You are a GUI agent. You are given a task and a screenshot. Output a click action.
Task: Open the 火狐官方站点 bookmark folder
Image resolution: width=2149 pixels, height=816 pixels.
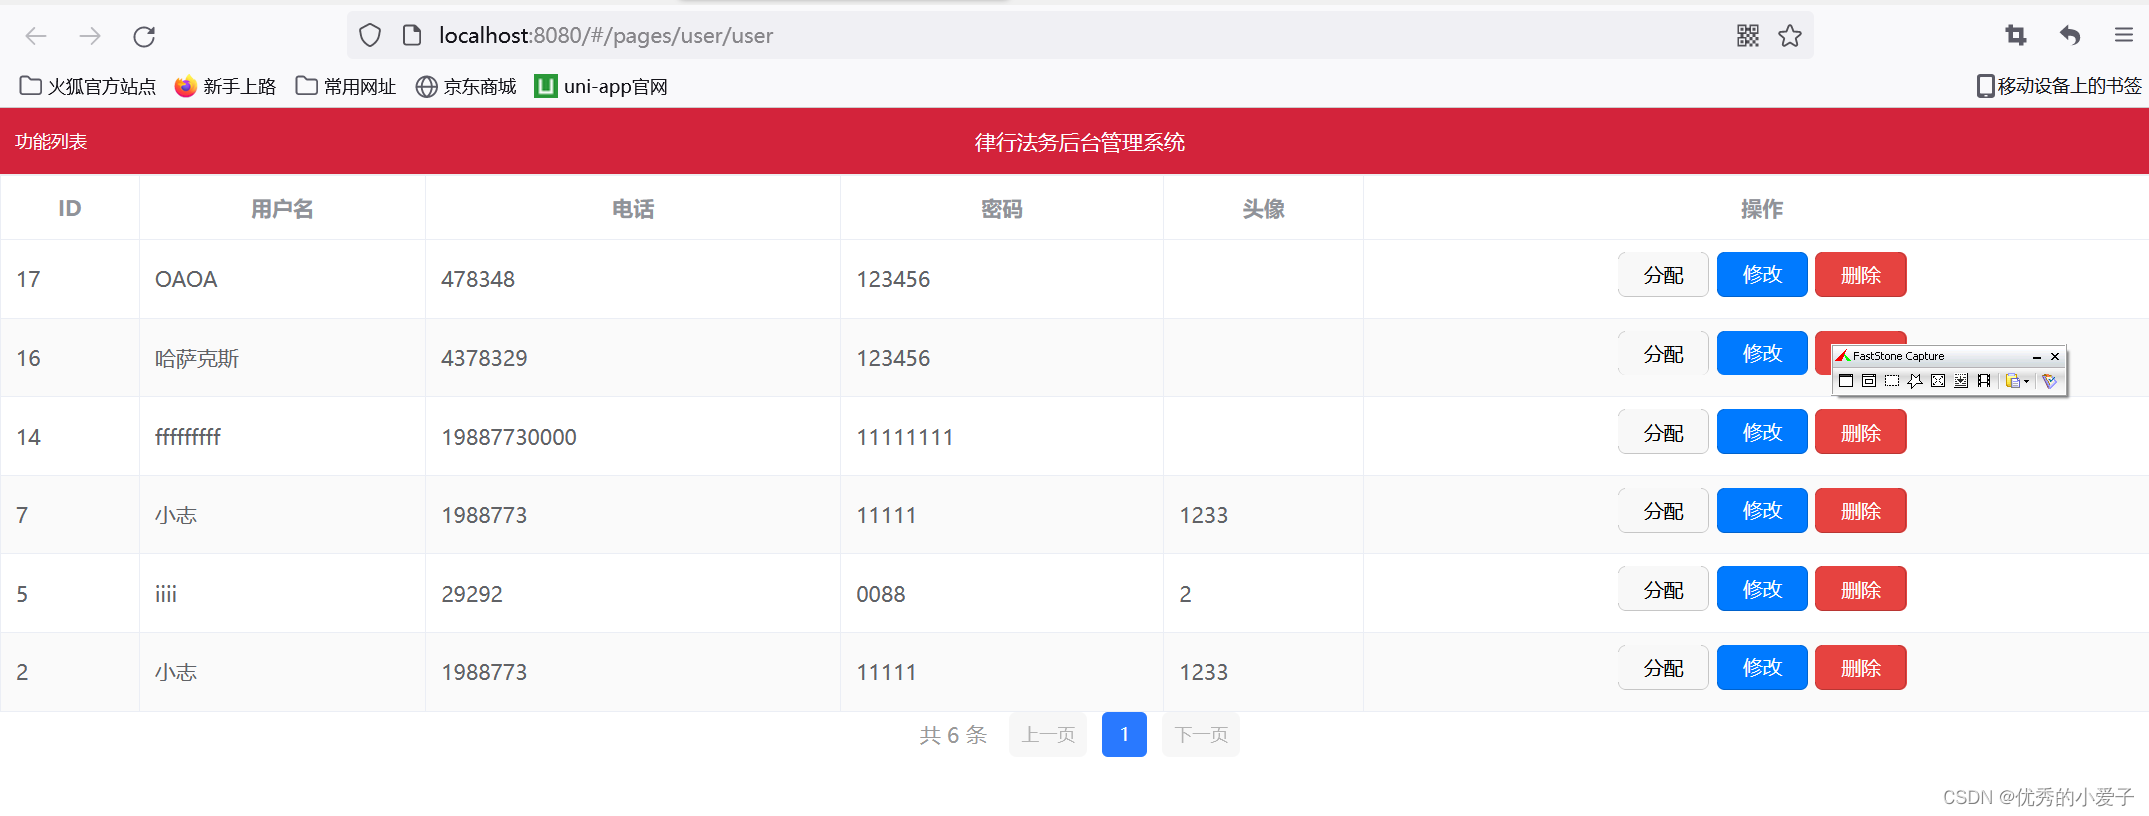[x=88, y=87]
